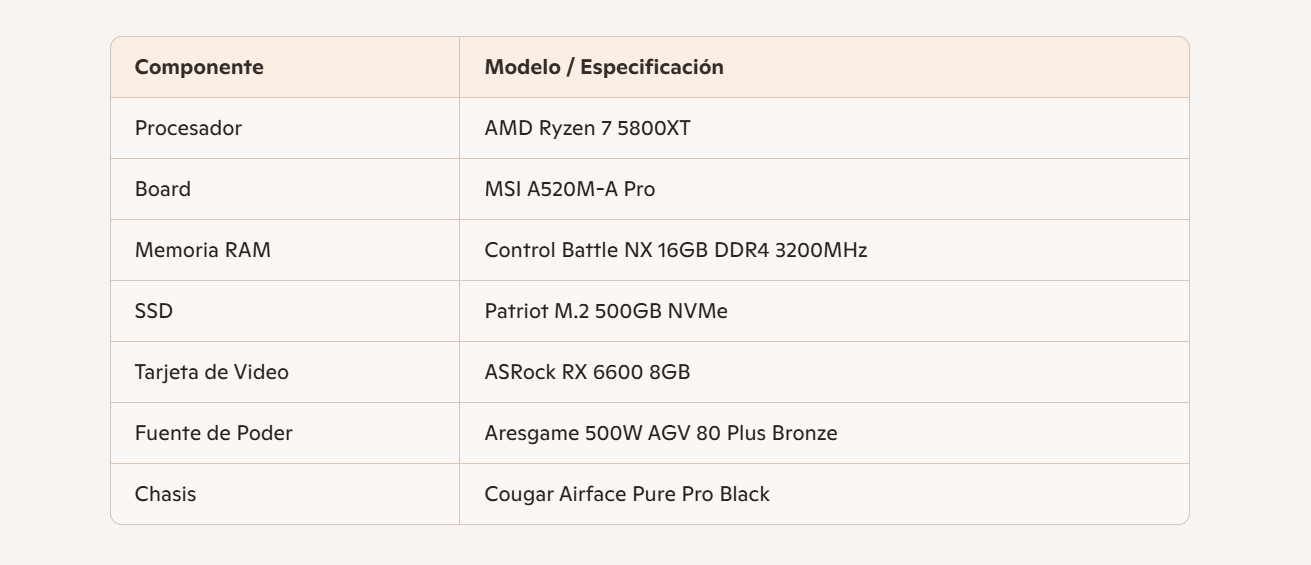
Task: Click the Chasis row label
Action: coord(165,495)
